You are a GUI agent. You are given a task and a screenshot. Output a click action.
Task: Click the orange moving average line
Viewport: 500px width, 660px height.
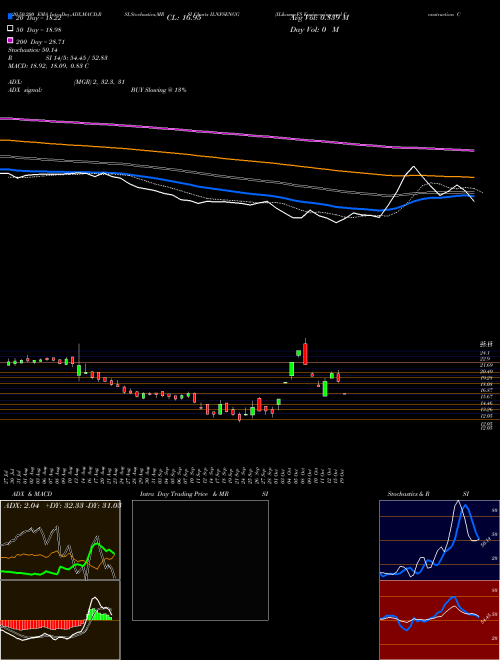tap(237, 159)
